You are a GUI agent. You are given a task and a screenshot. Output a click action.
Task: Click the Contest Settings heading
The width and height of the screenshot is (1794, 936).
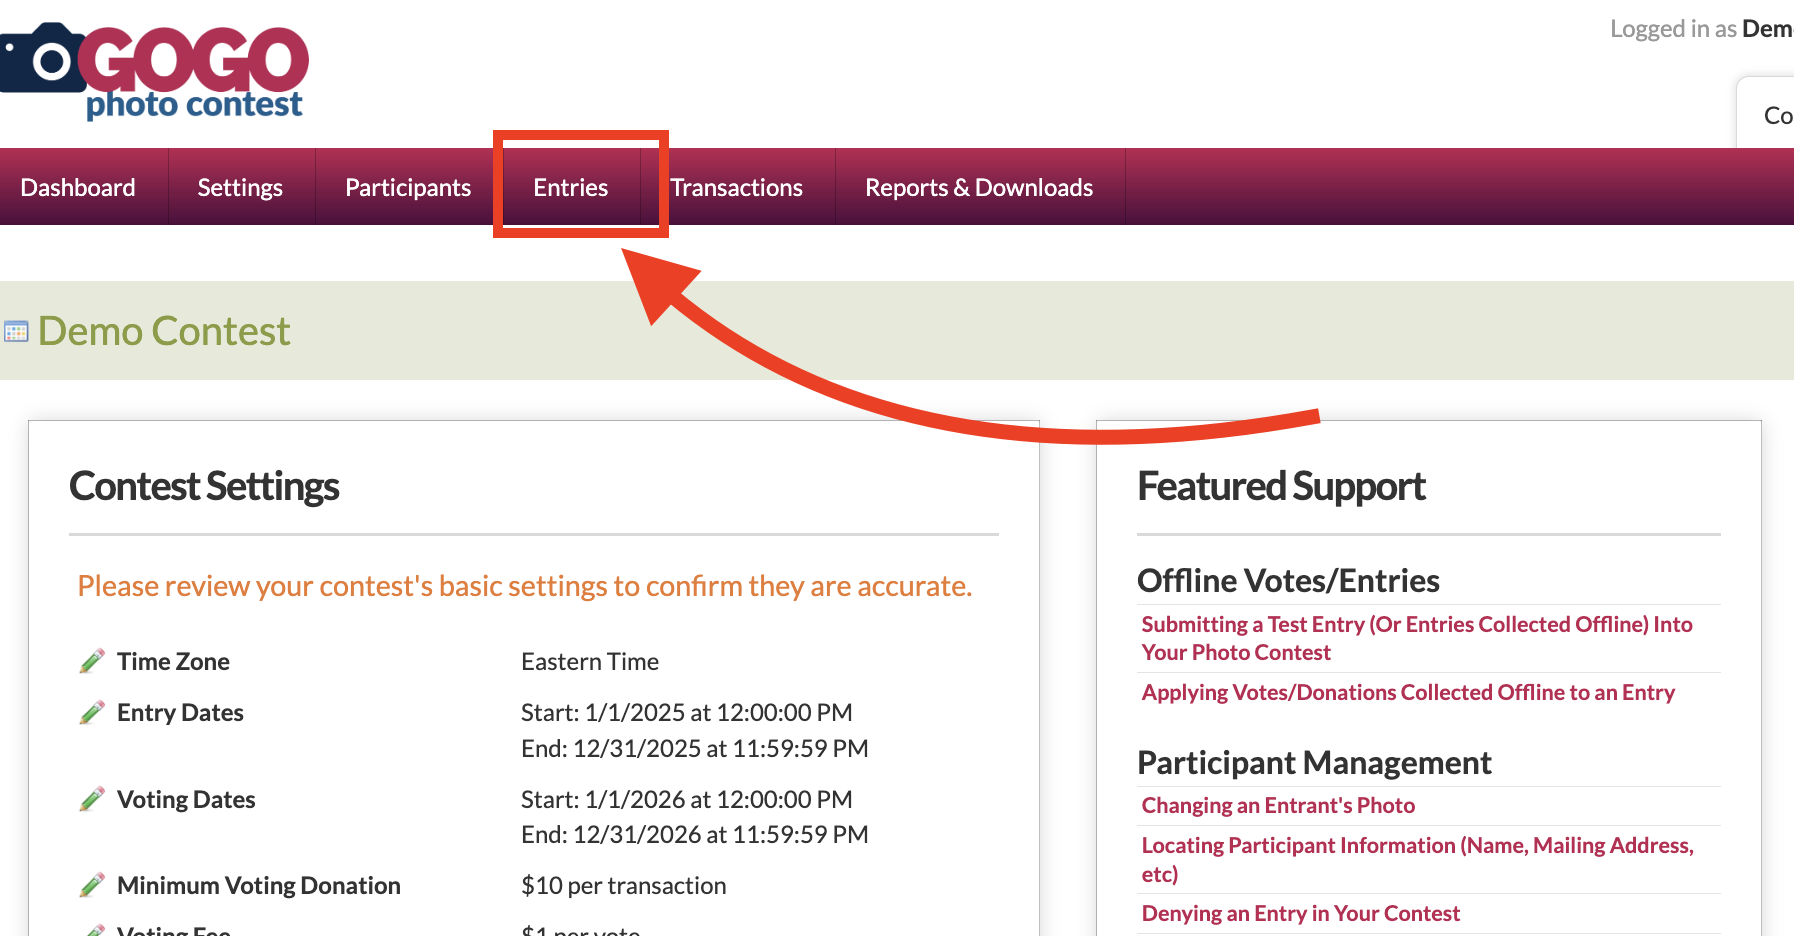coord(204,486)
